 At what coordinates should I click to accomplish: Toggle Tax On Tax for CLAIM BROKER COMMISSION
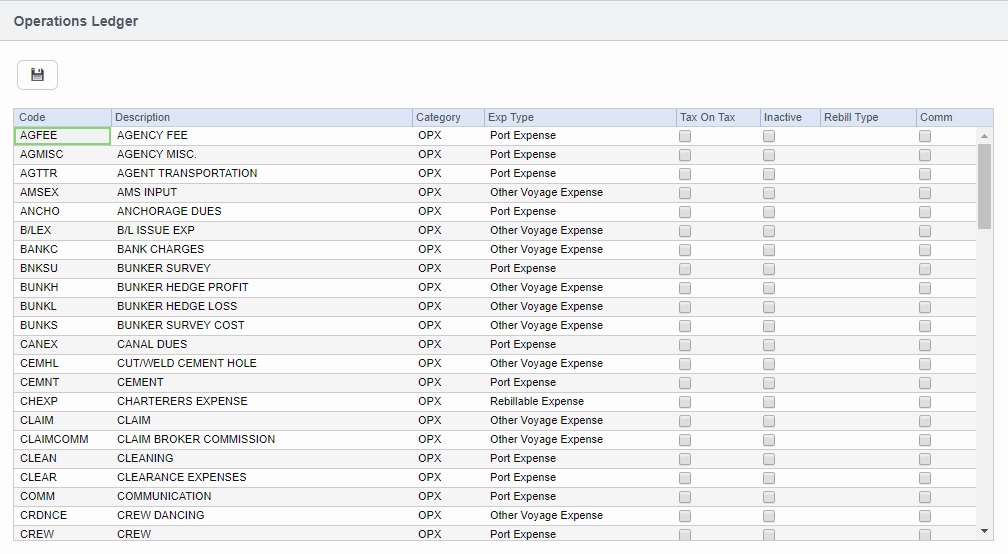[685, 440]
